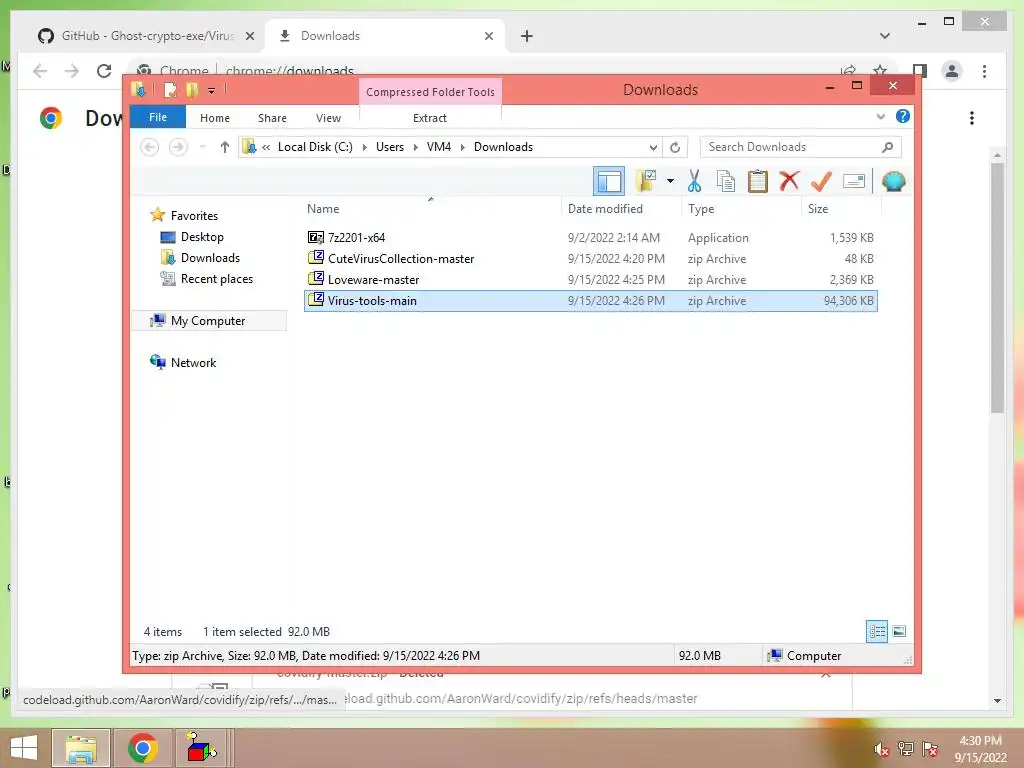Click the Cut scissors icon
This screenshot has width=1024, height=768.
(x=694, y=181)
